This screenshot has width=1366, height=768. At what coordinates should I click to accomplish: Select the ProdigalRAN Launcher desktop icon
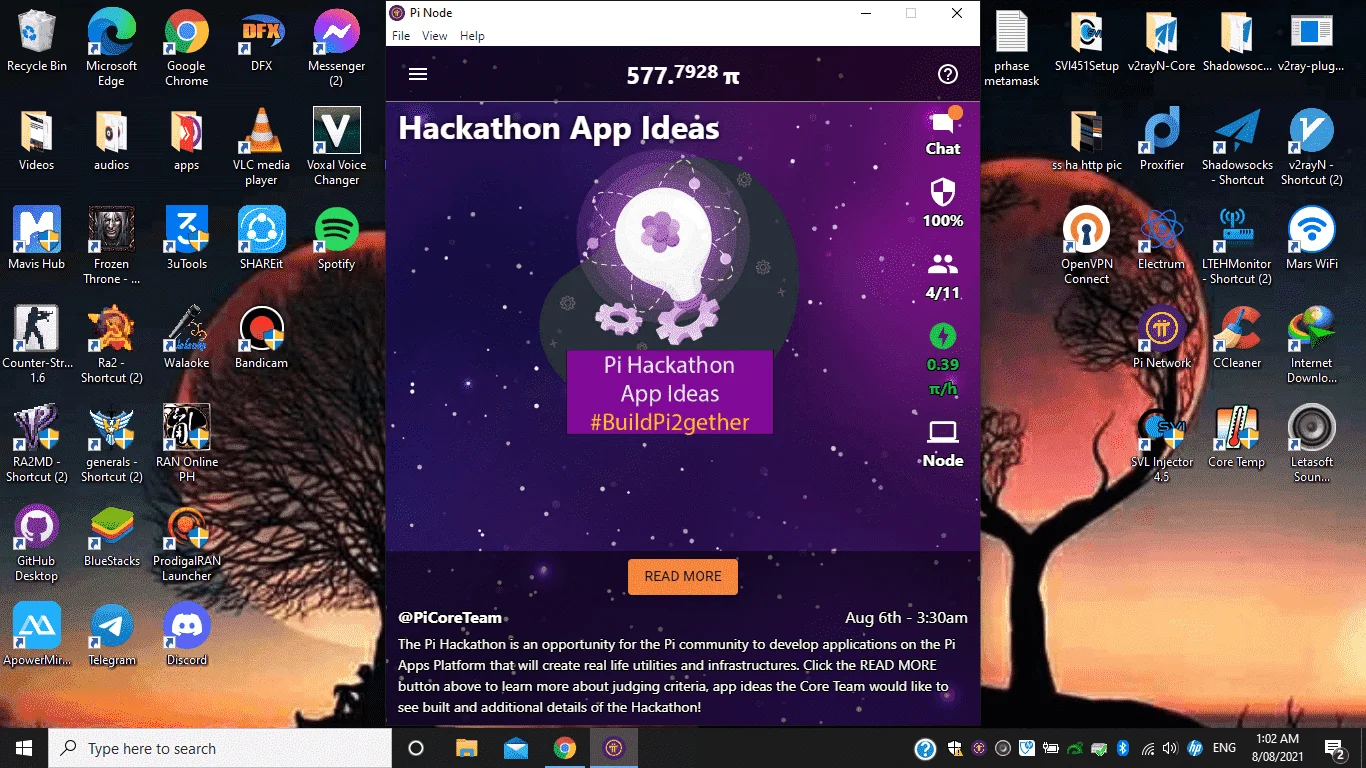pyautogui.click(x=186, y=542)
